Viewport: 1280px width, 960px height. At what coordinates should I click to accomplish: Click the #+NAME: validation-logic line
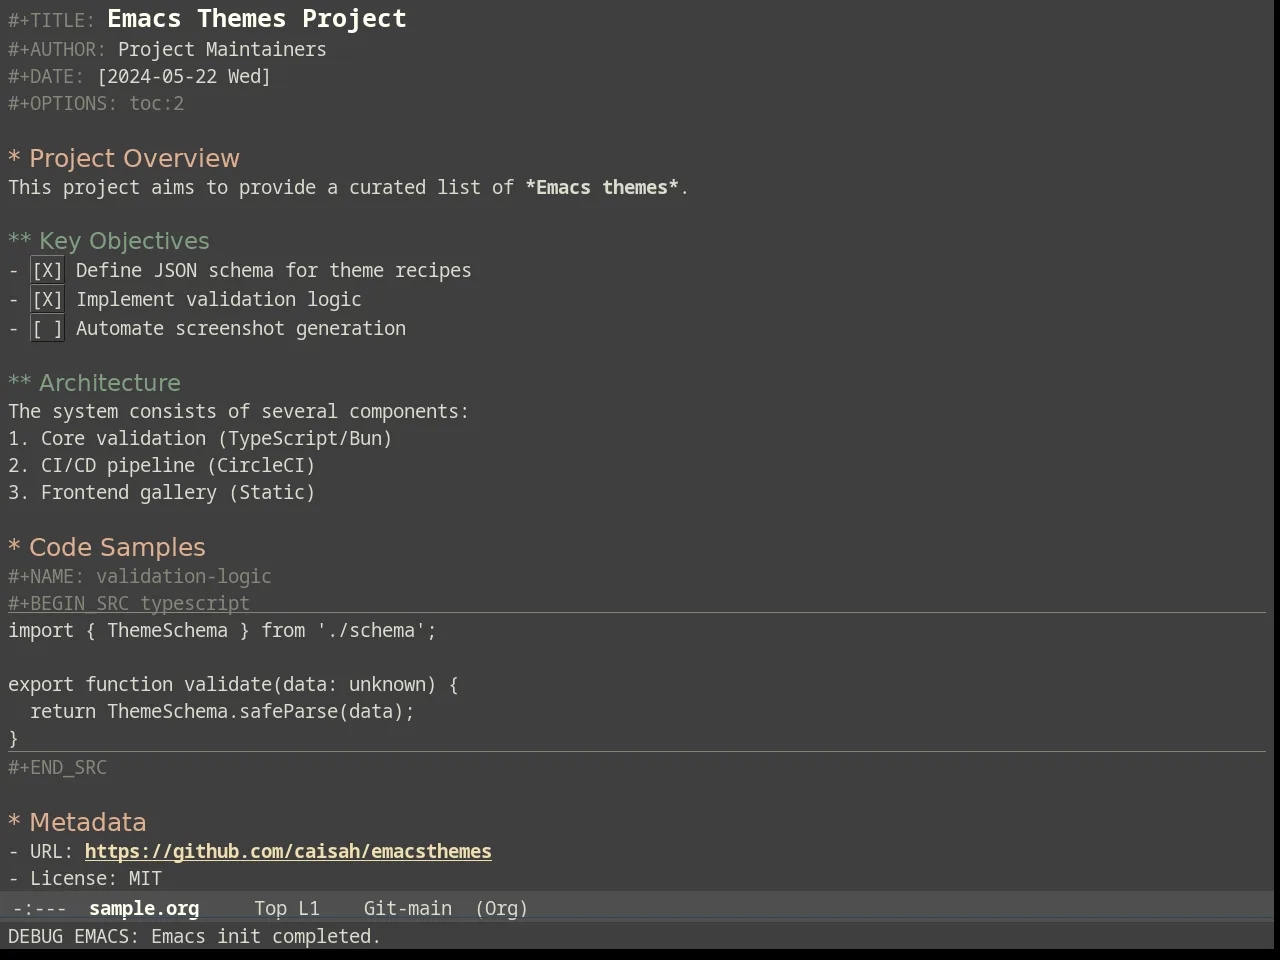[x=140, y=576]
